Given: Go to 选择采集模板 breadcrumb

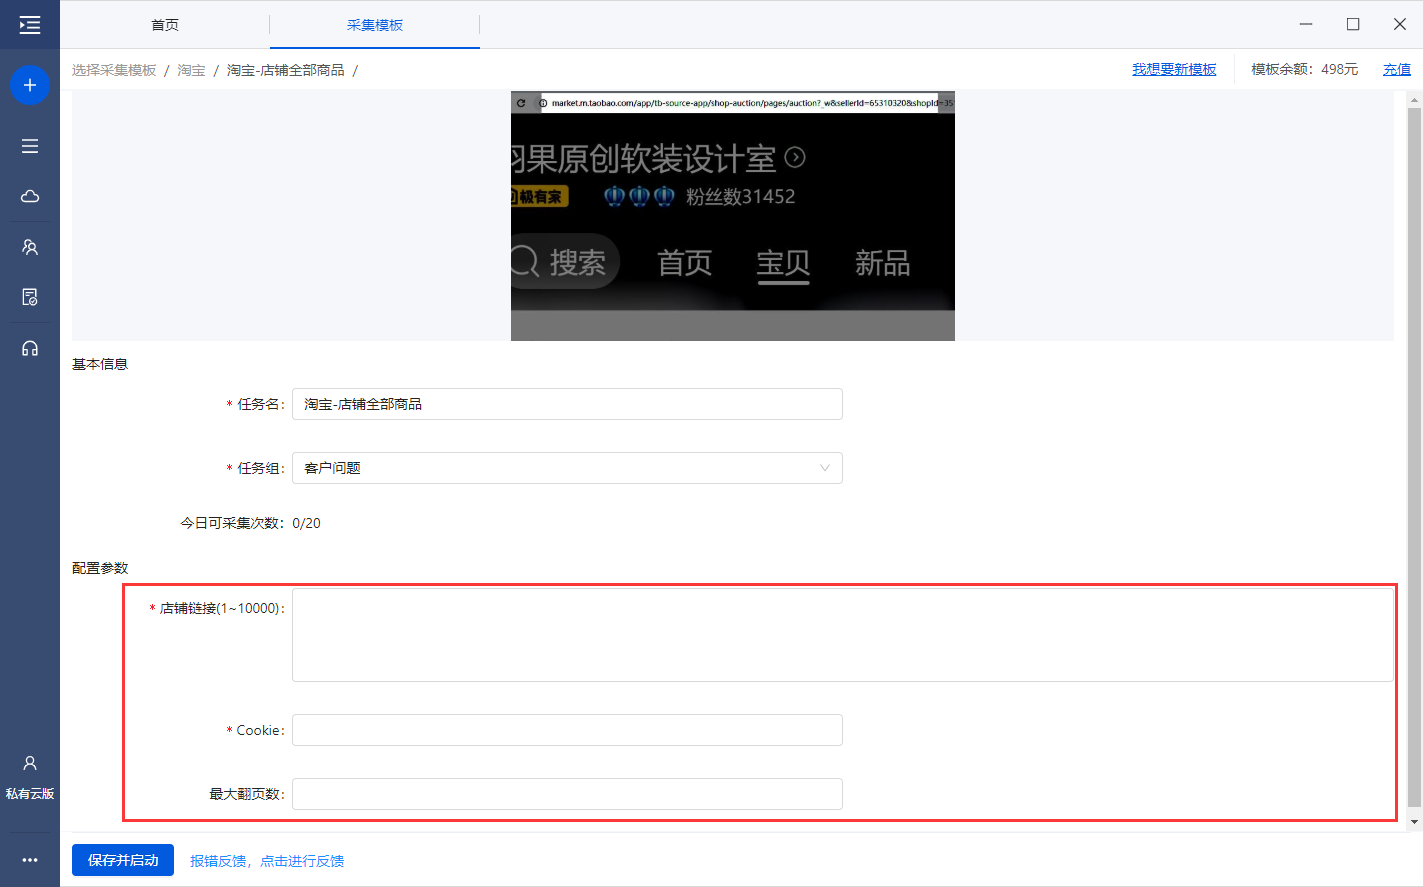Looking at the screenshot, I should point(114,70).
